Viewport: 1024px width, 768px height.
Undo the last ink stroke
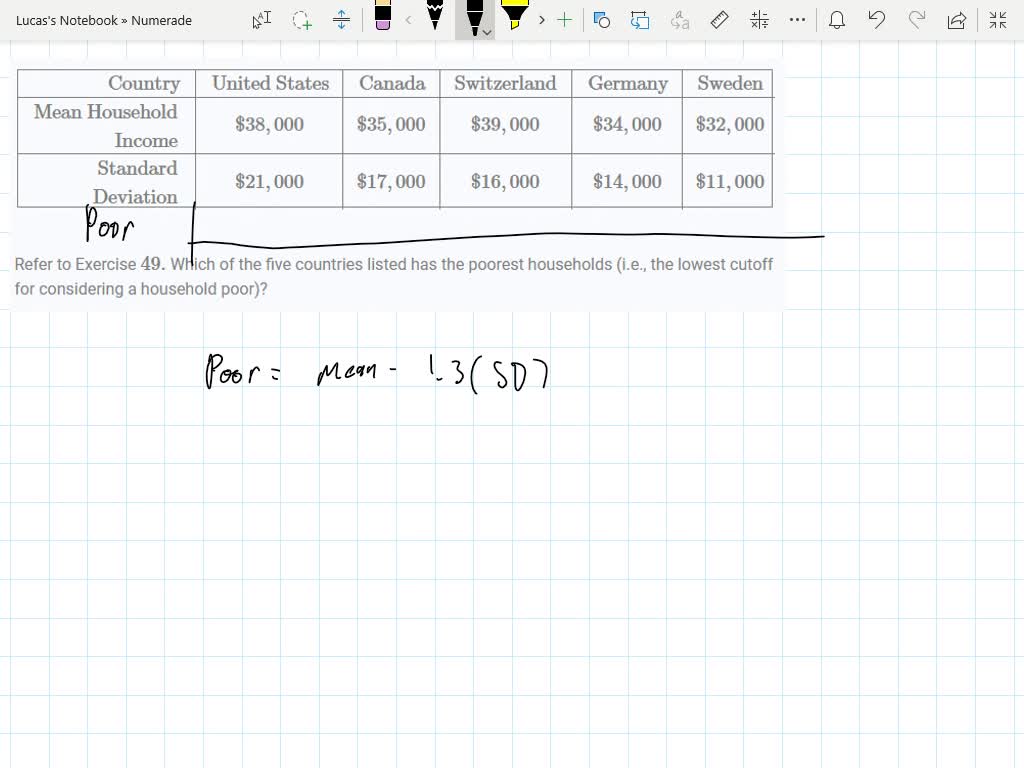(877, 19)
